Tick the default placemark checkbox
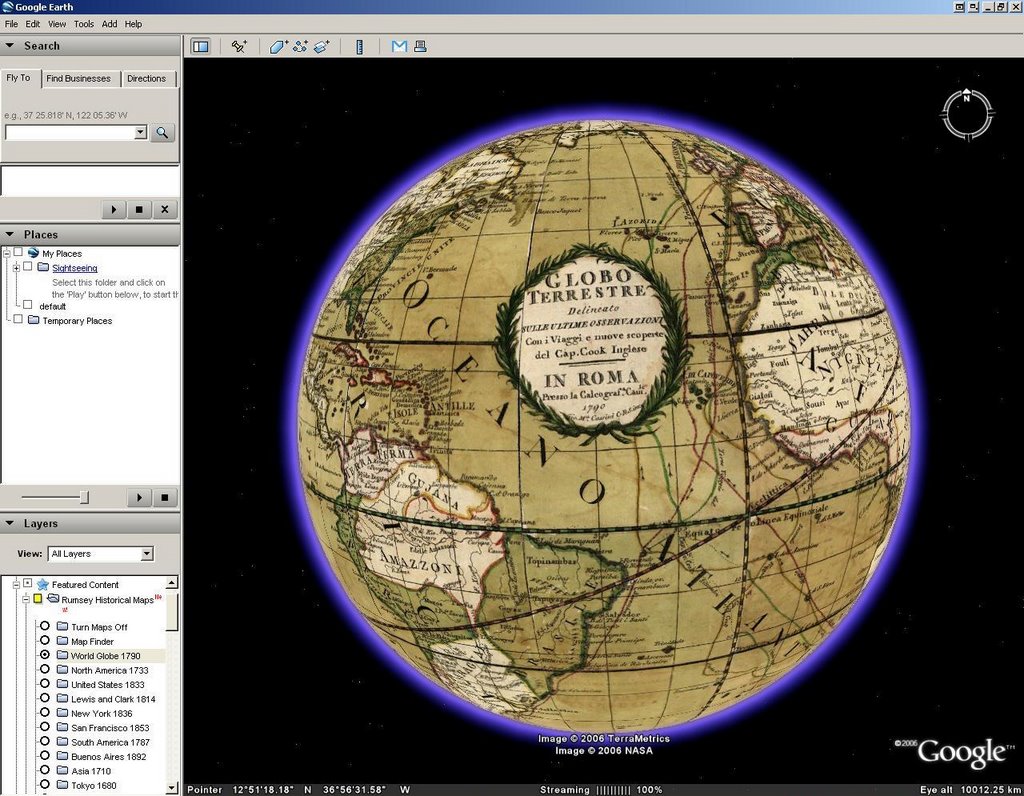Screen dimensions: 1024x796 point(27,304)
